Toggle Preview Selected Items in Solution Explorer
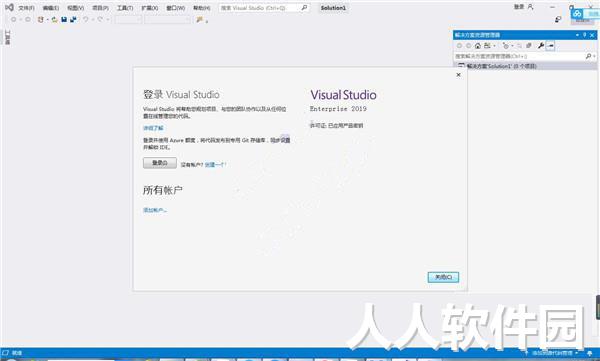The width and height of the screenshot is (600, 361). point(550,46)
